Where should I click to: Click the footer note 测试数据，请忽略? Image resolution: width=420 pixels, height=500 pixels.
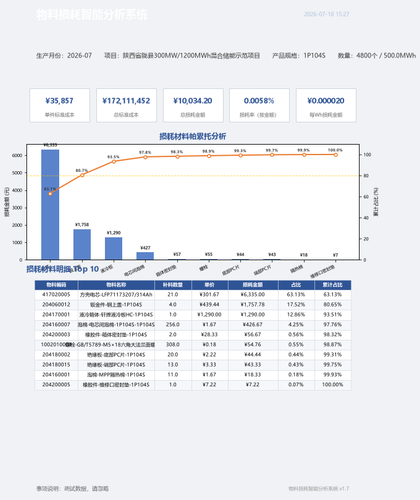(x=86, y=489)
